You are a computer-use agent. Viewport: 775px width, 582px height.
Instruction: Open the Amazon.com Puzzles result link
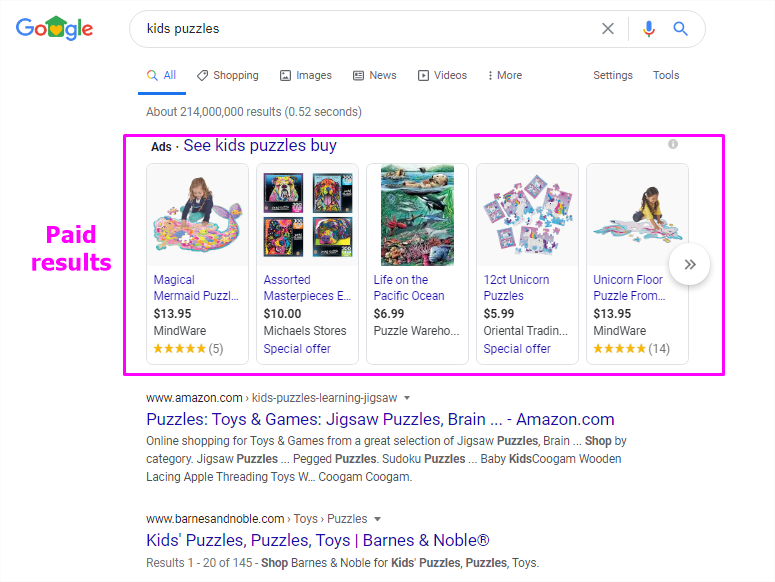coord(380,419)
